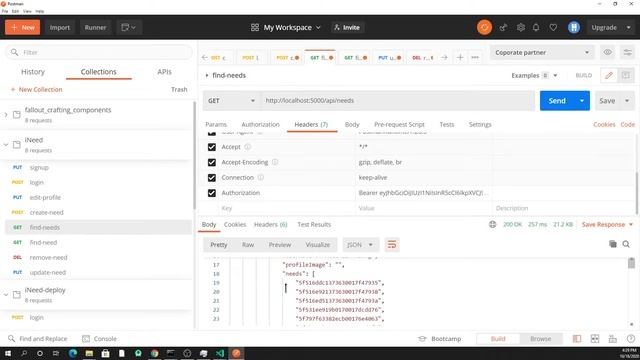Click the heart icon in header
The width and height of the screenshot is (640, 360).
point(553,27)
